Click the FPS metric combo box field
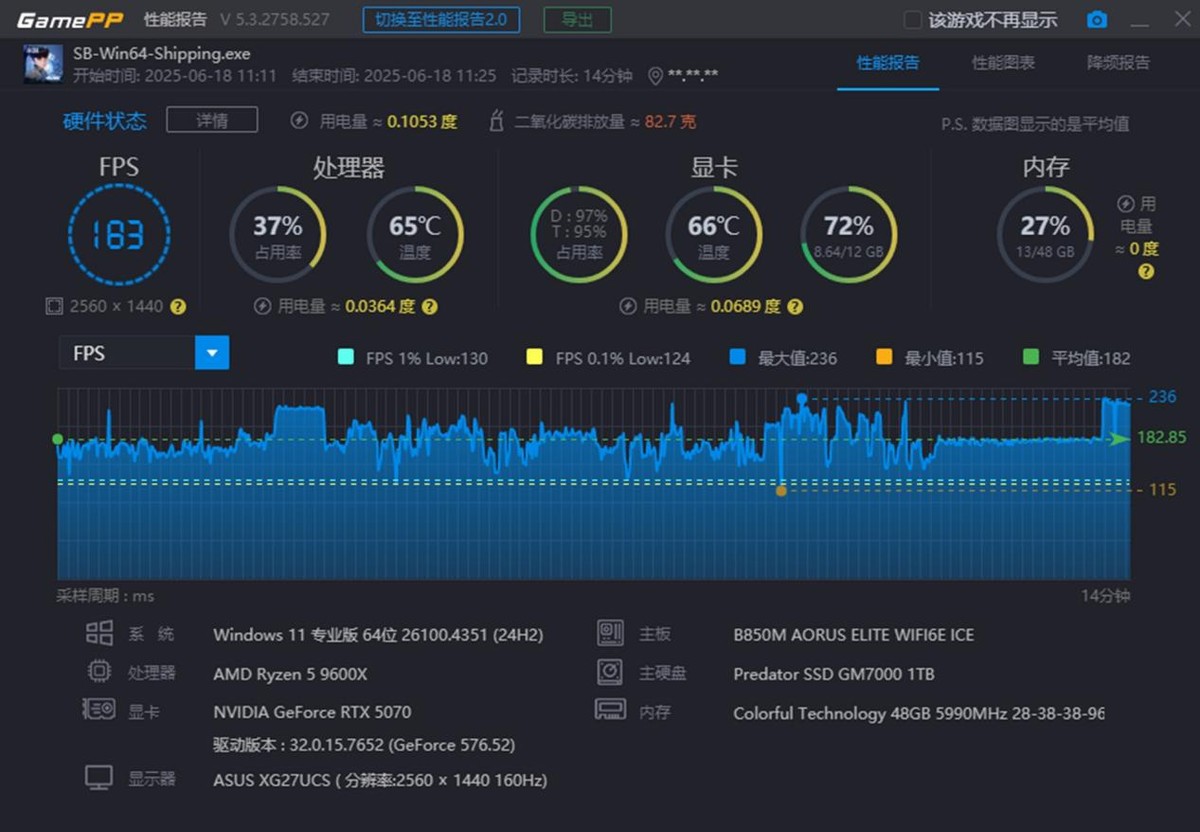 [144, 353]
